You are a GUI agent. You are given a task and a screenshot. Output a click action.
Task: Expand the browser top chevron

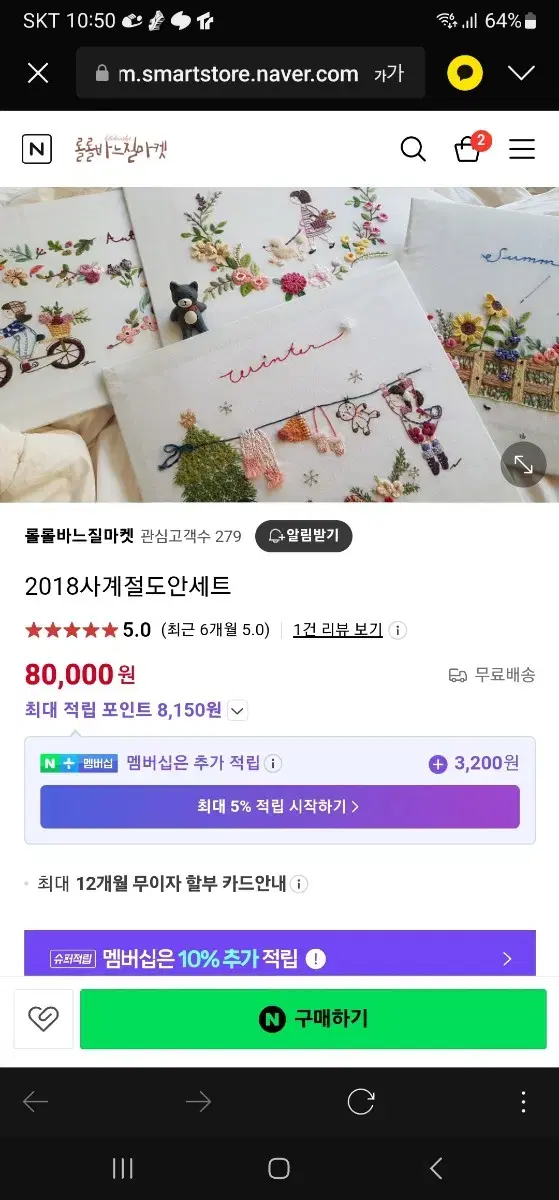tap(521, 73)
